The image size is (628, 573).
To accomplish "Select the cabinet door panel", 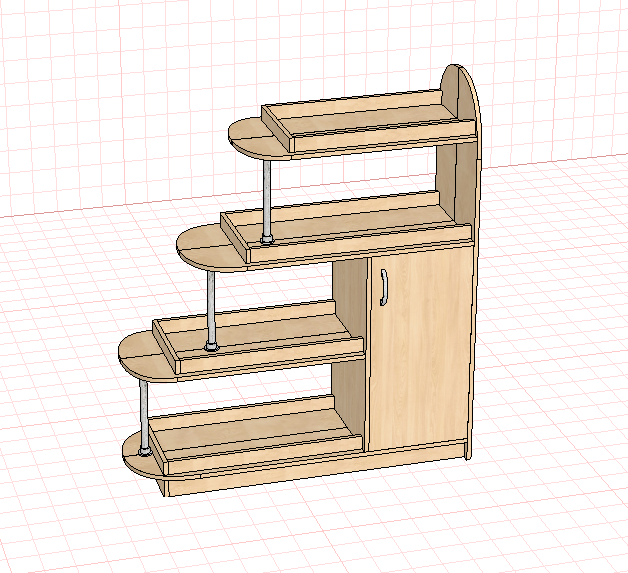I will [421, 348].
